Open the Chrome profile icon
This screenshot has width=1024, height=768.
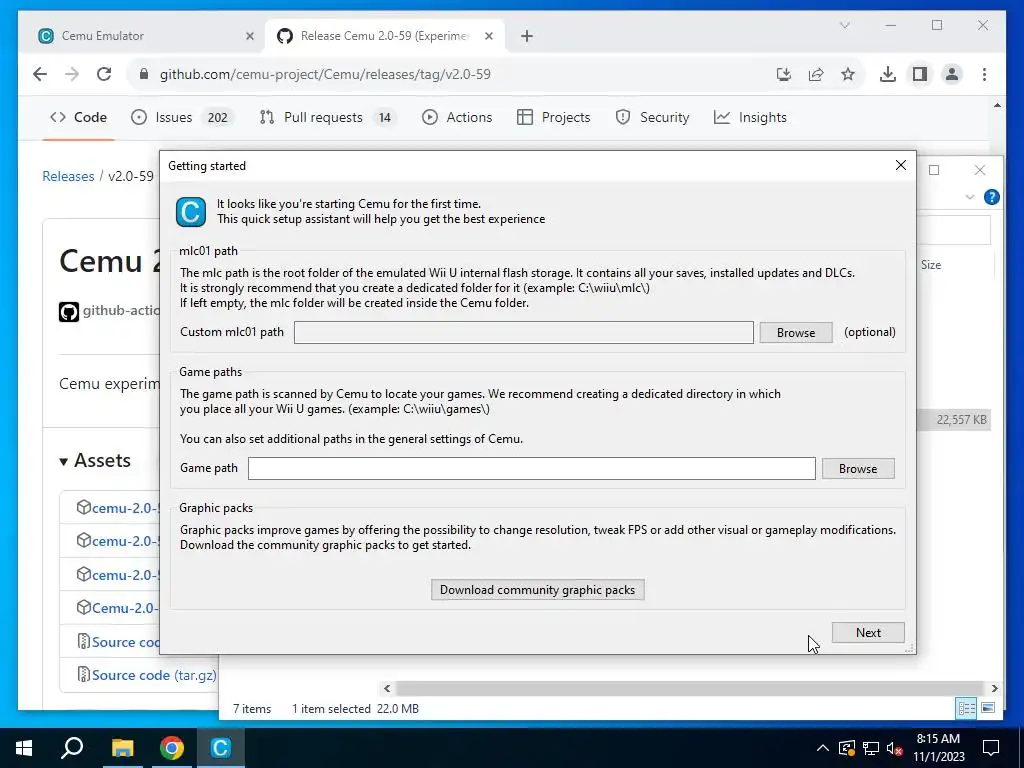(x=952, y=74)
